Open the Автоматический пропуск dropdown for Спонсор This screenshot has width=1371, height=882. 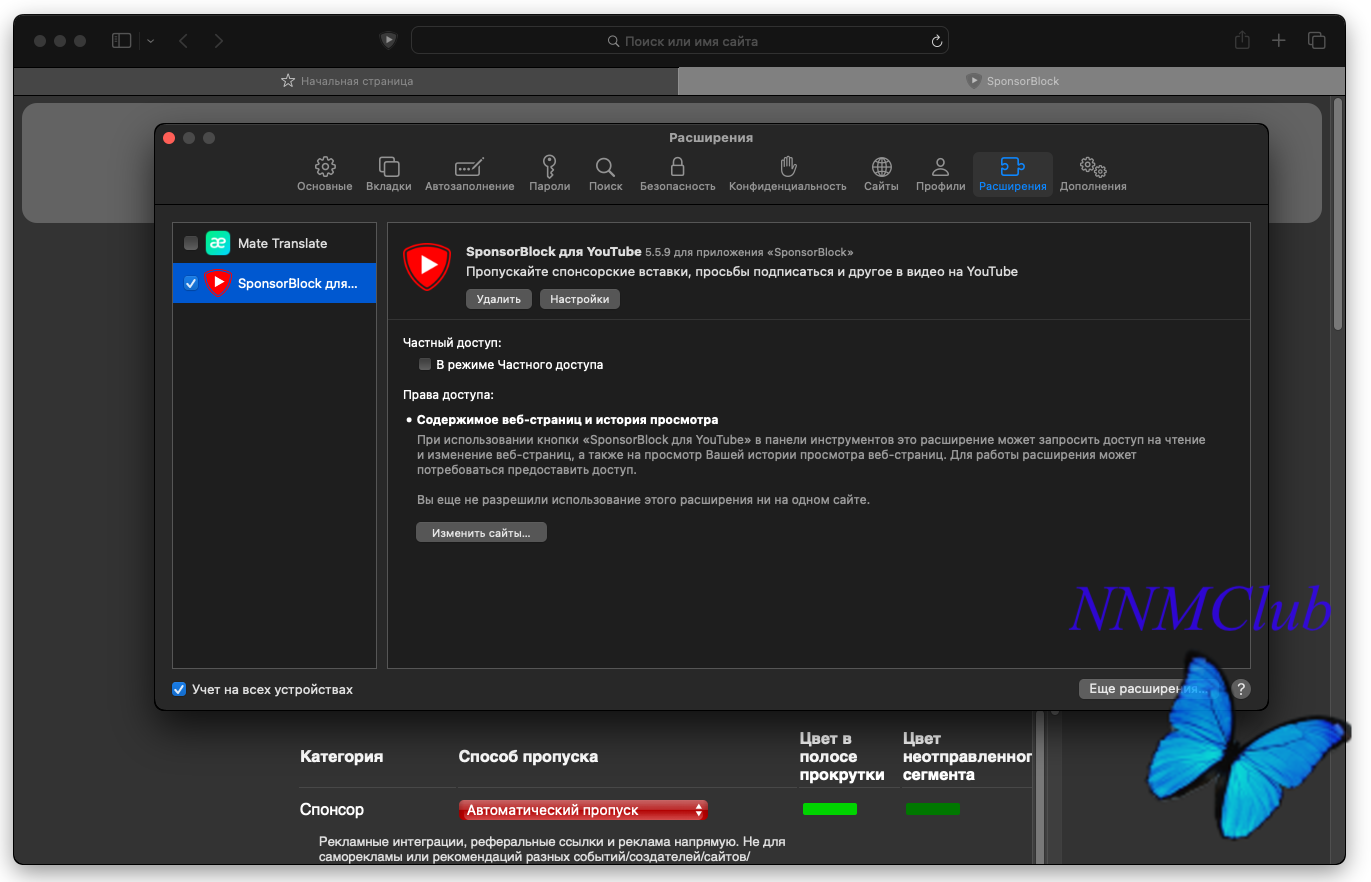[x=583, y=810]
